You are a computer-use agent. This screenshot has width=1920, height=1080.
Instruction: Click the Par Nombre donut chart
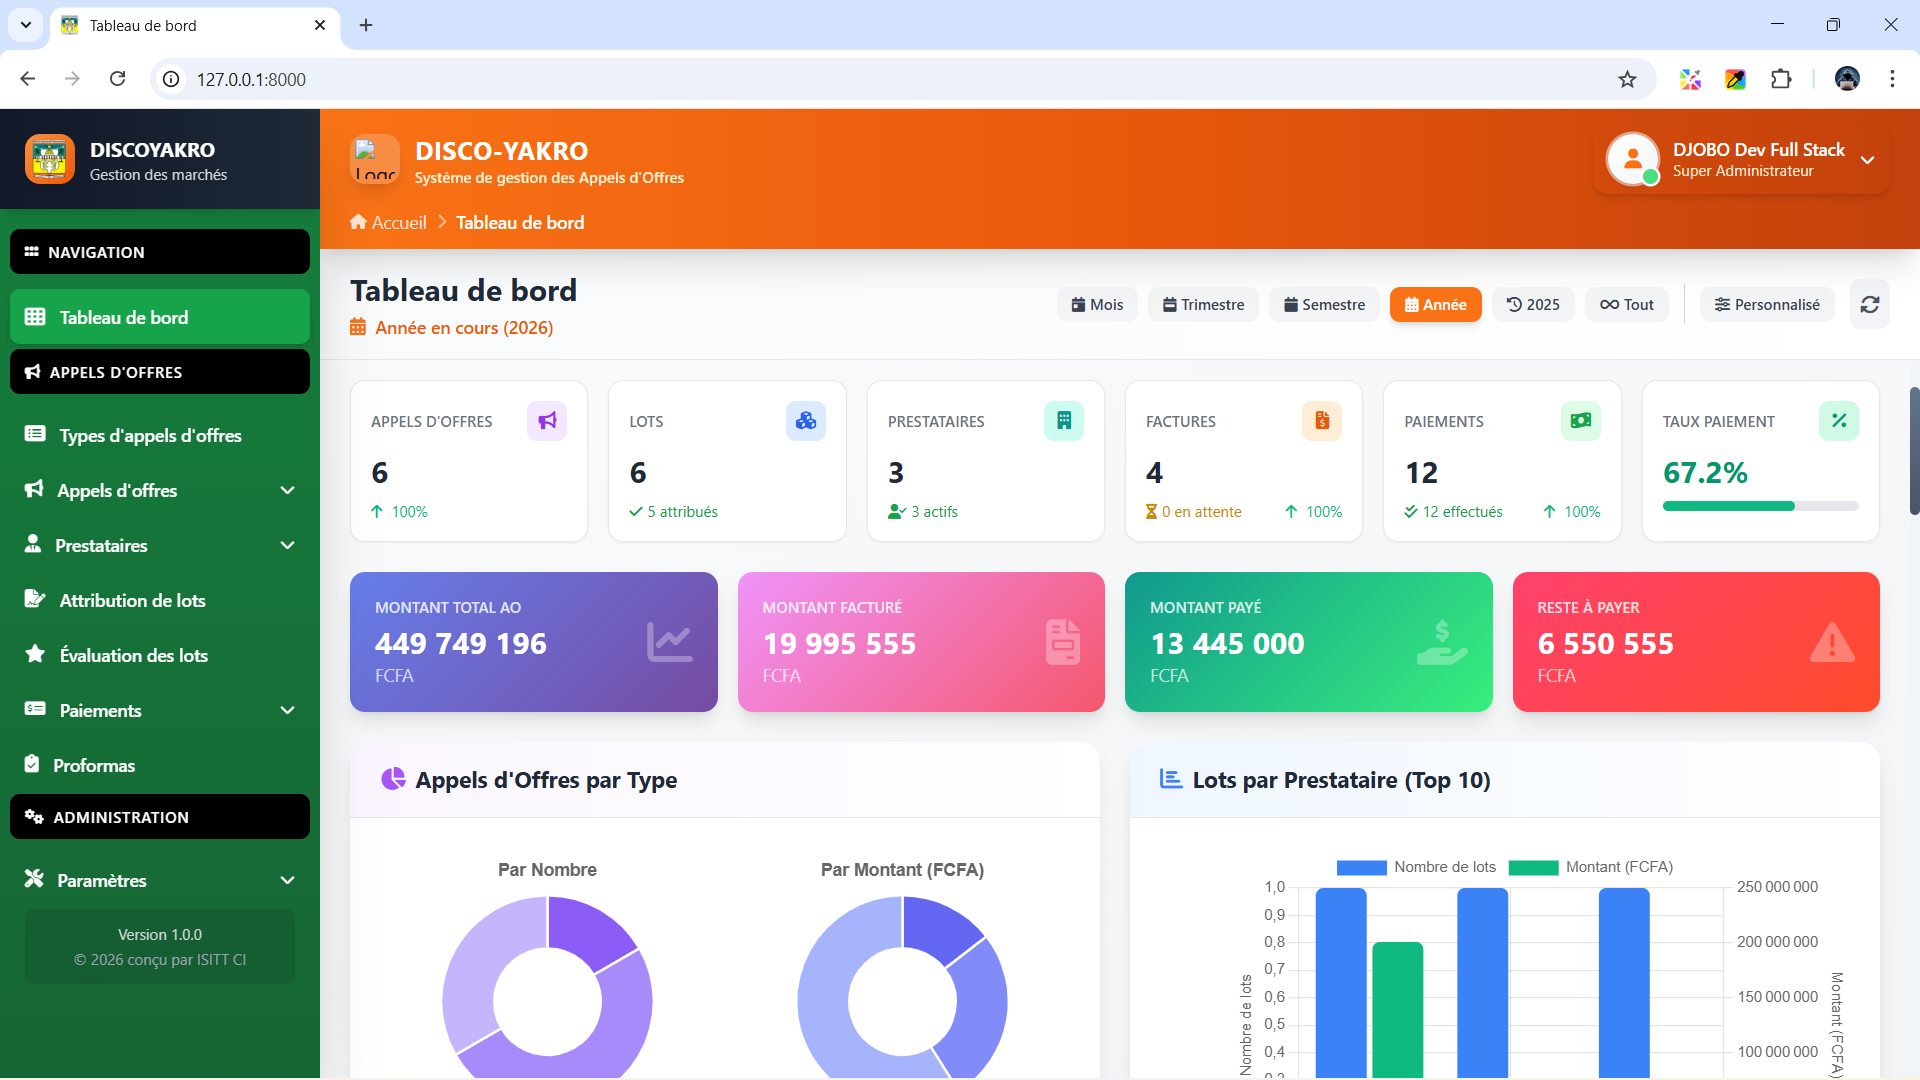coord(547,988)
